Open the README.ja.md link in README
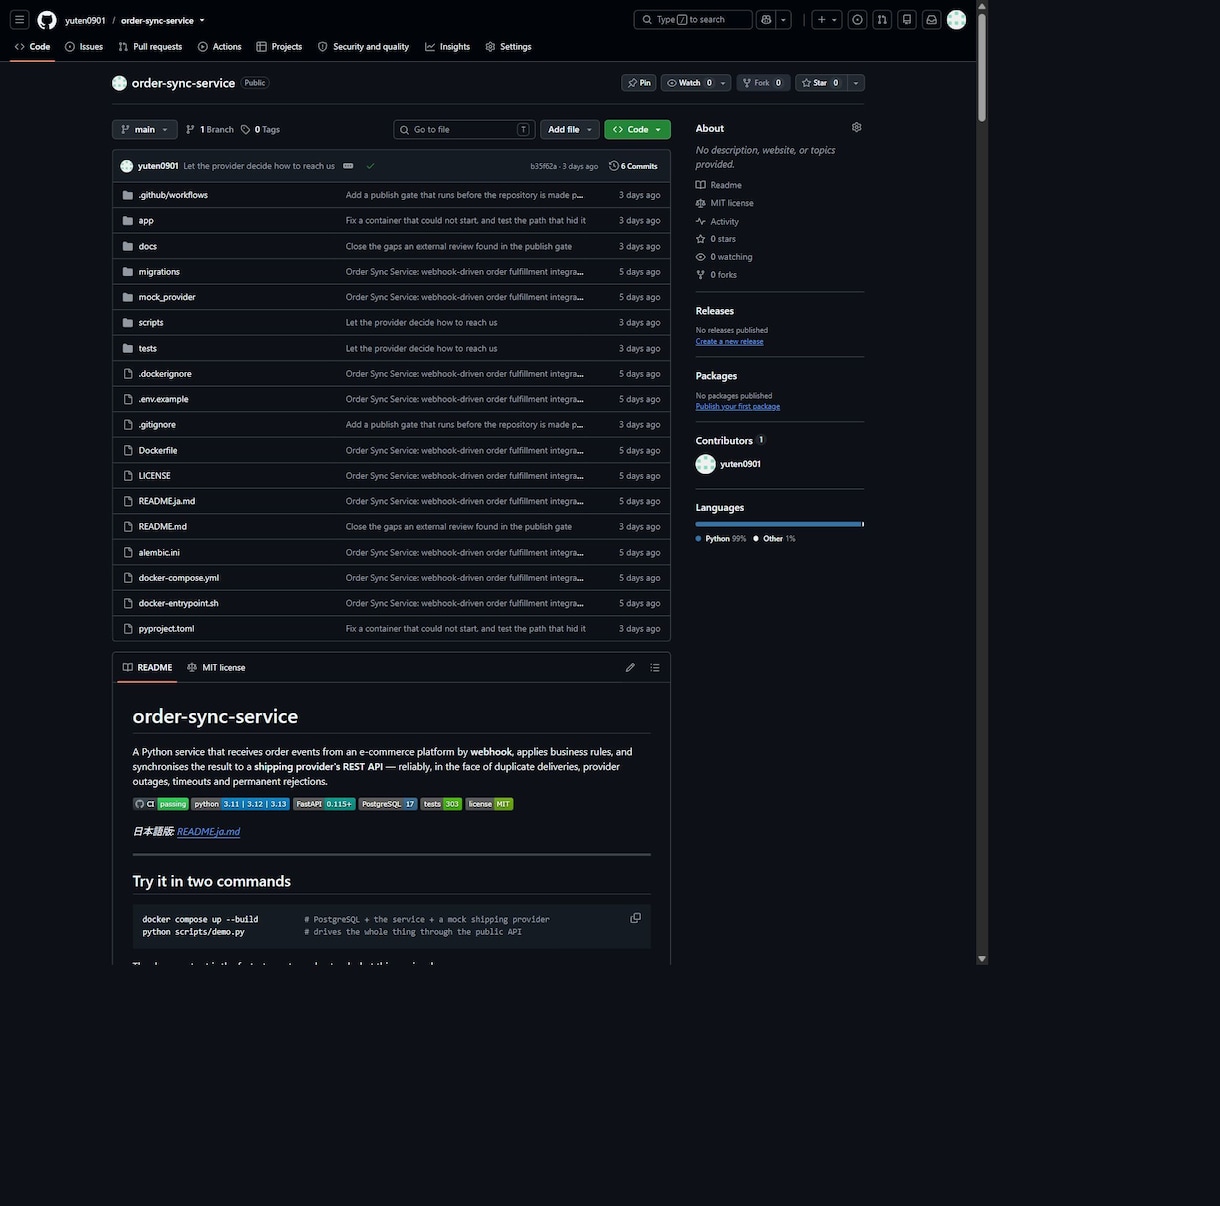The height and width of the screenshot is (1206, 1220). tap(208, 831)
